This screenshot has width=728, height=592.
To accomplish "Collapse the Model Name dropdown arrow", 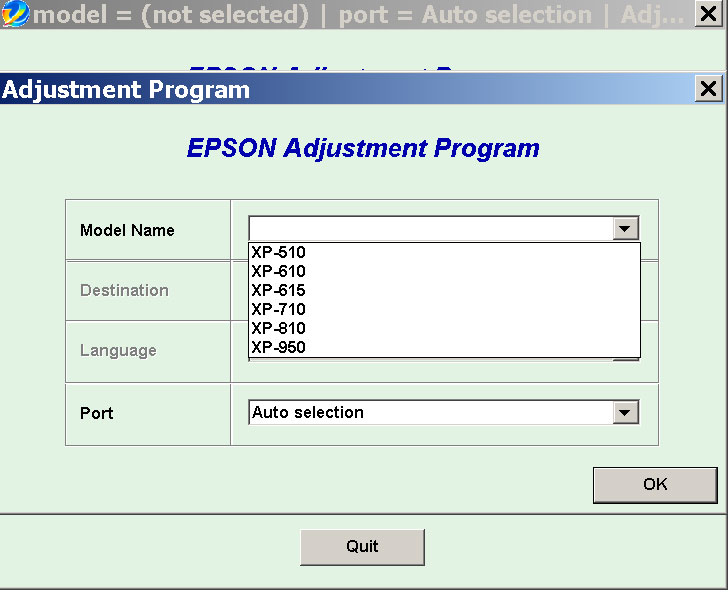I will click(625, 228).
